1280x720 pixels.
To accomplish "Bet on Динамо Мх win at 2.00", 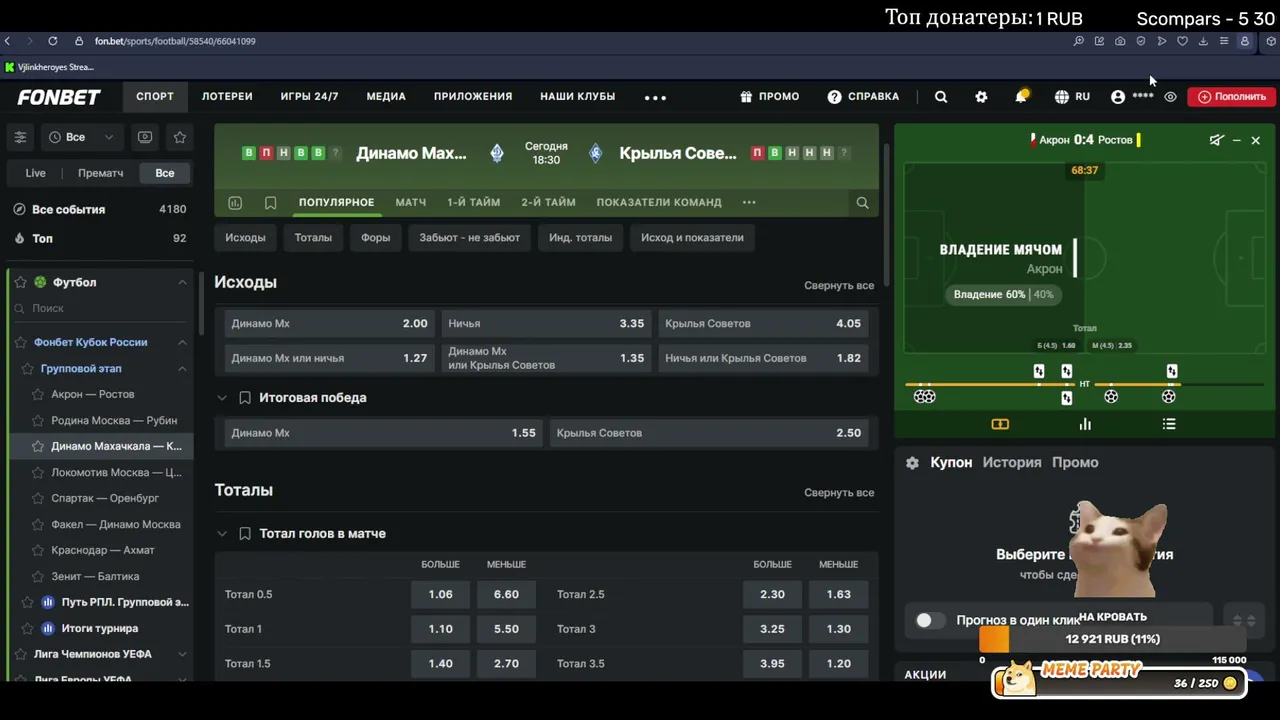I will [329, 324].
